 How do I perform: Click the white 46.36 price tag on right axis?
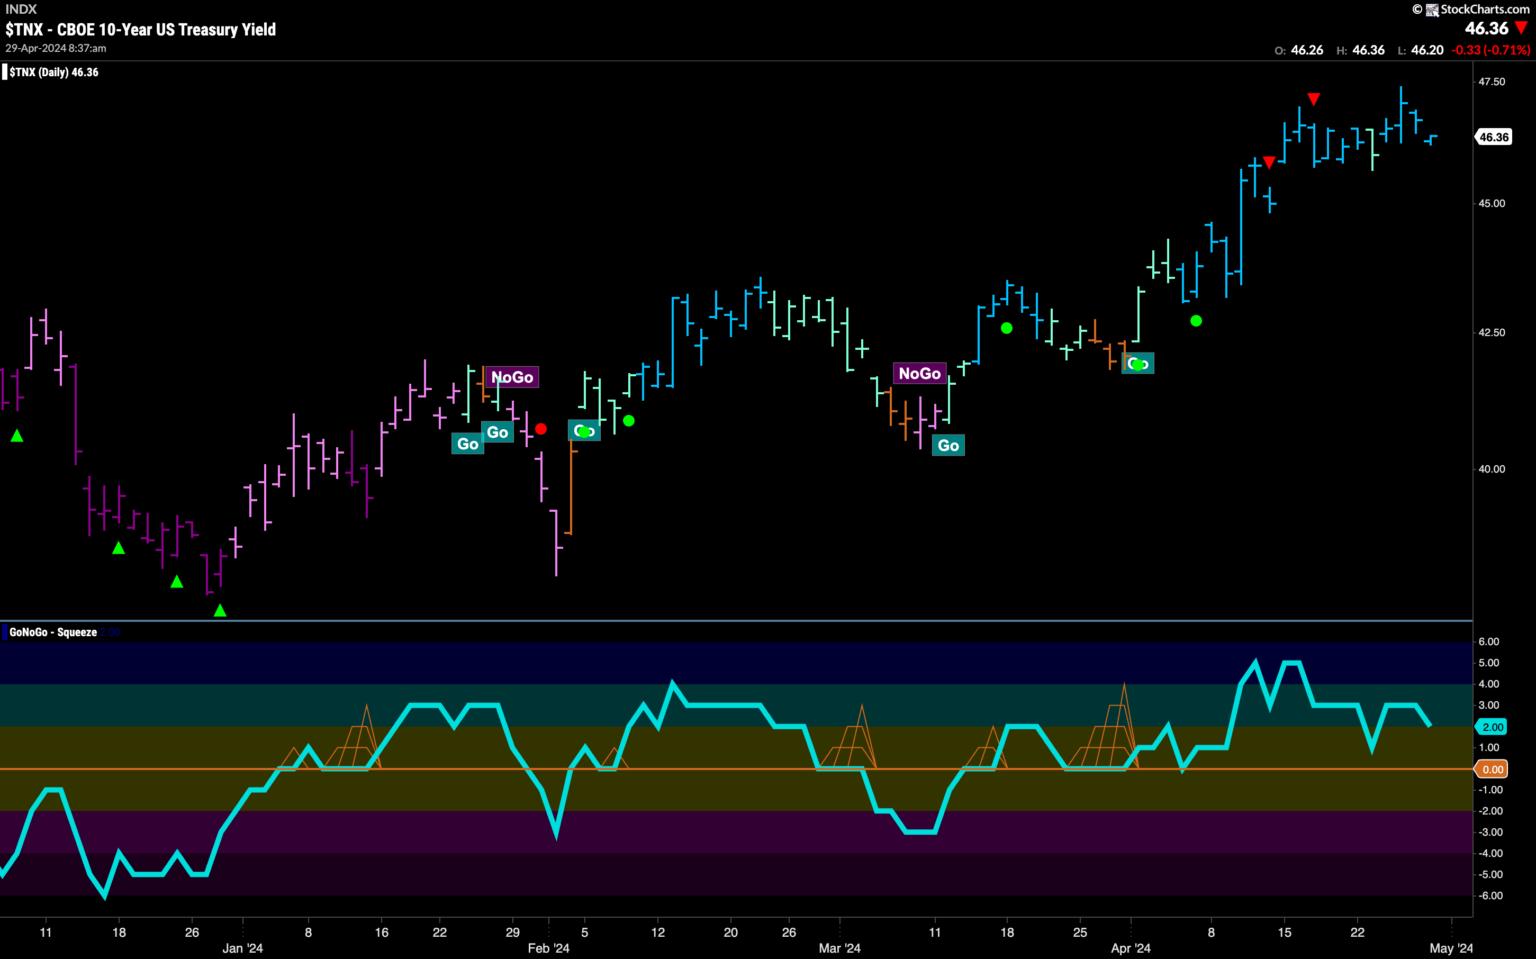point(1493,137)
